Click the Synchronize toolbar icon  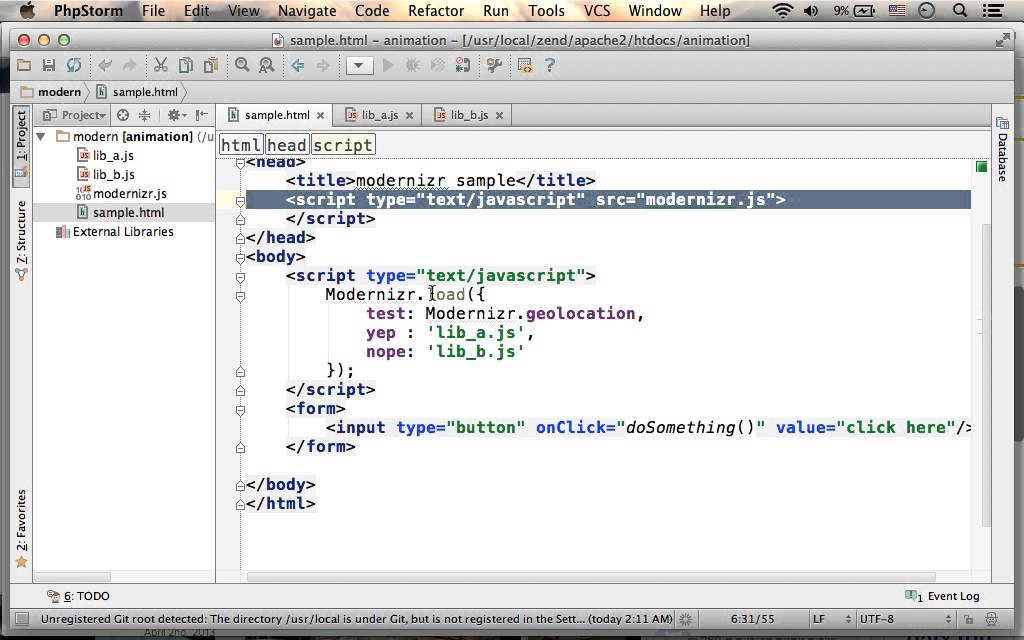pos(74,65)
